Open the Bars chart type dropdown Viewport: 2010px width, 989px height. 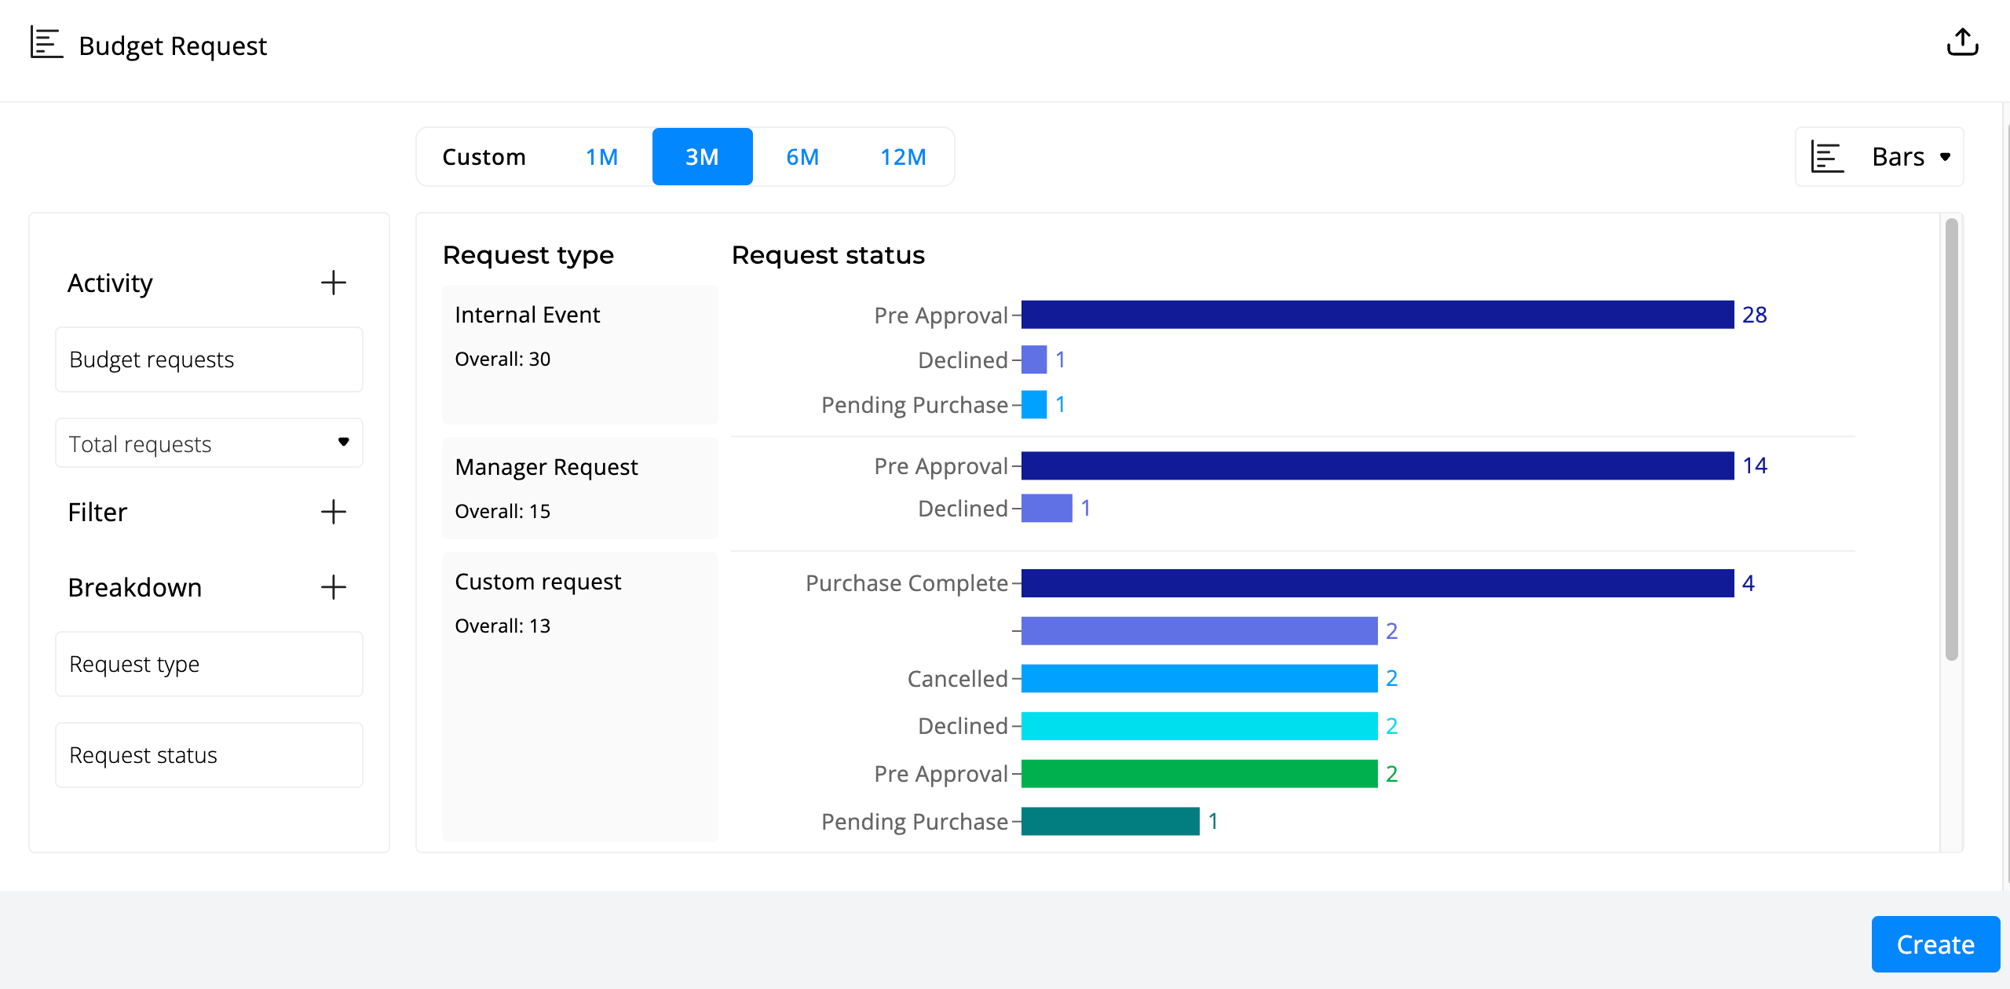click(1880, 157)
